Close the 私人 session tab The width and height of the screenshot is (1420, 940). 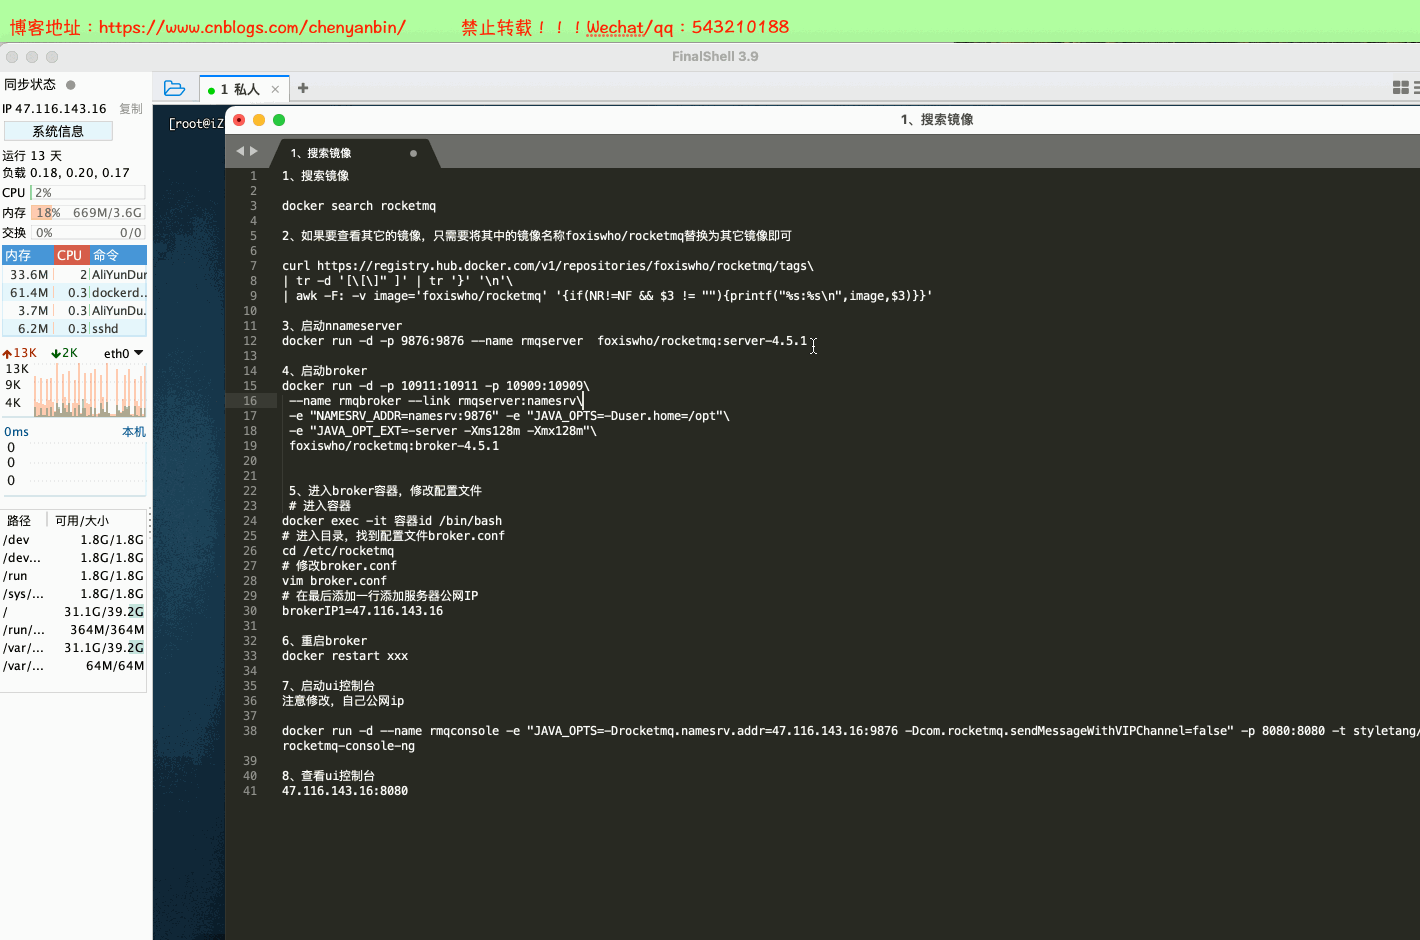275,89
